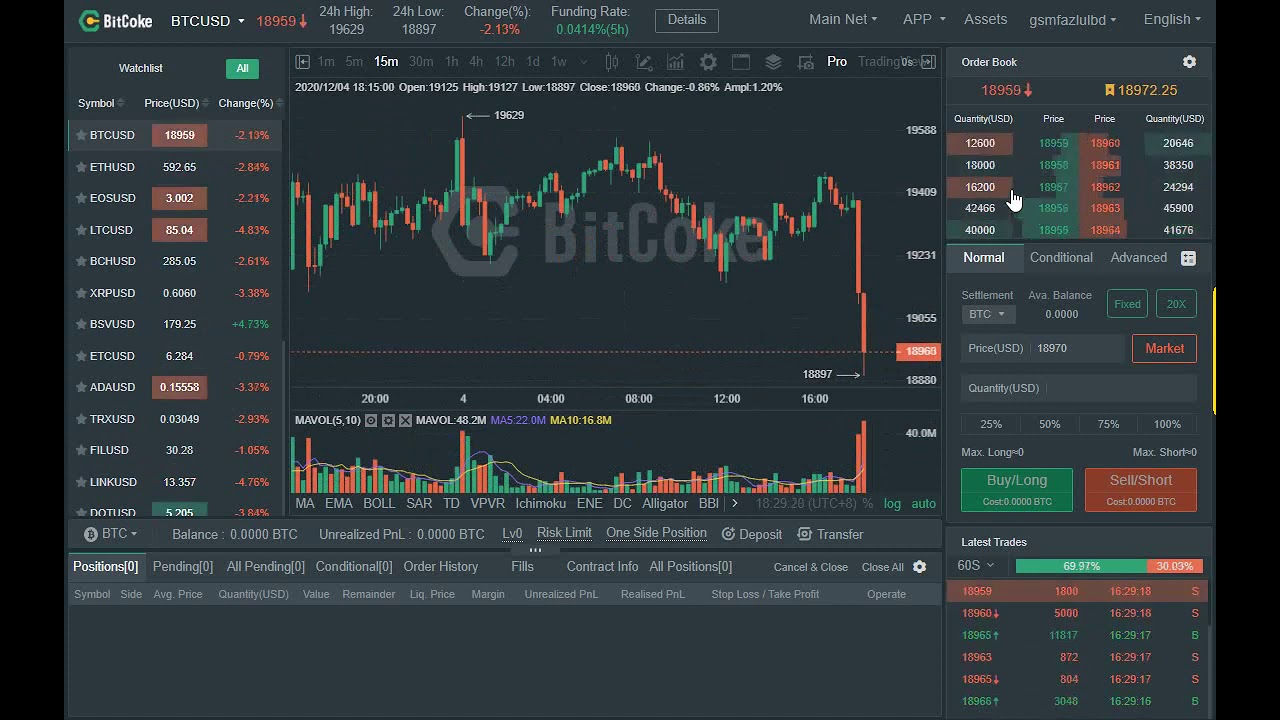Screen dimensions: 1280x720
Task: Show more indicators with the arrow after BBI
Action: (x=735, y=503)
